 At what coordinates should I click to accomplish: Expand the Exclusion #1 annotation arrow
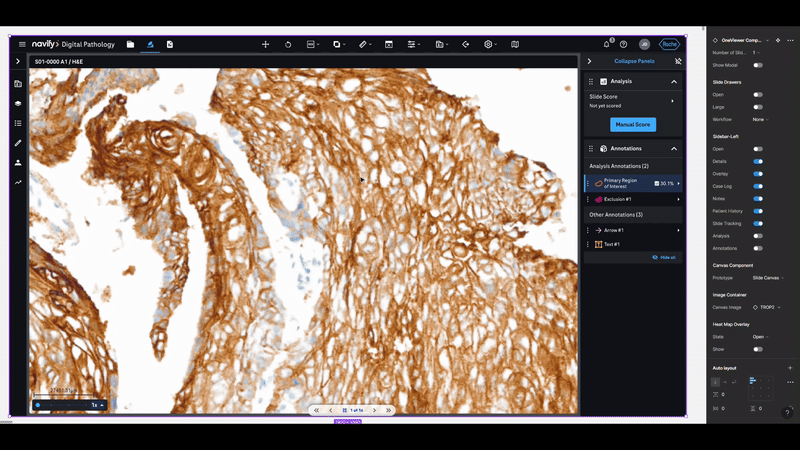678,199
